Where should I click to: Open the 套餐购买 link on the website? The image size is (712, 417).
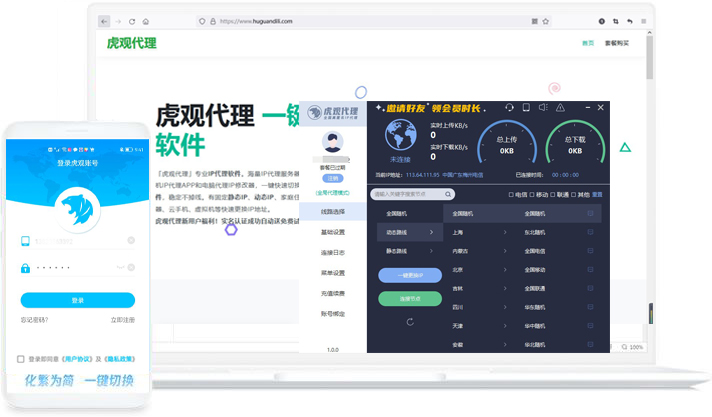point(617,43)
